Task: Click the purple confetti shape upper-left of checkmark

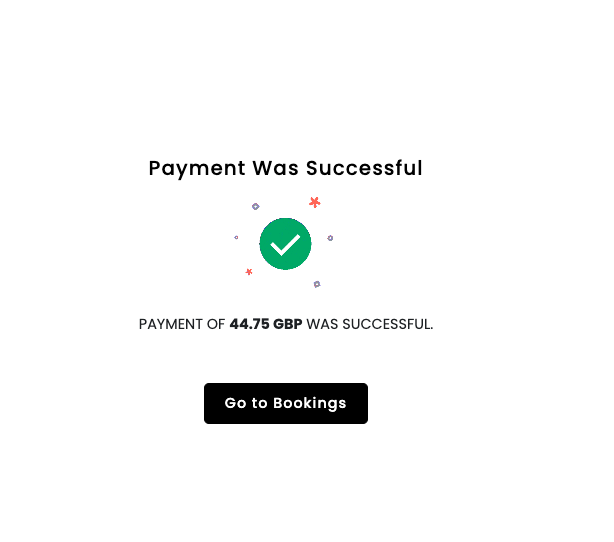Action: coord(255,206)
